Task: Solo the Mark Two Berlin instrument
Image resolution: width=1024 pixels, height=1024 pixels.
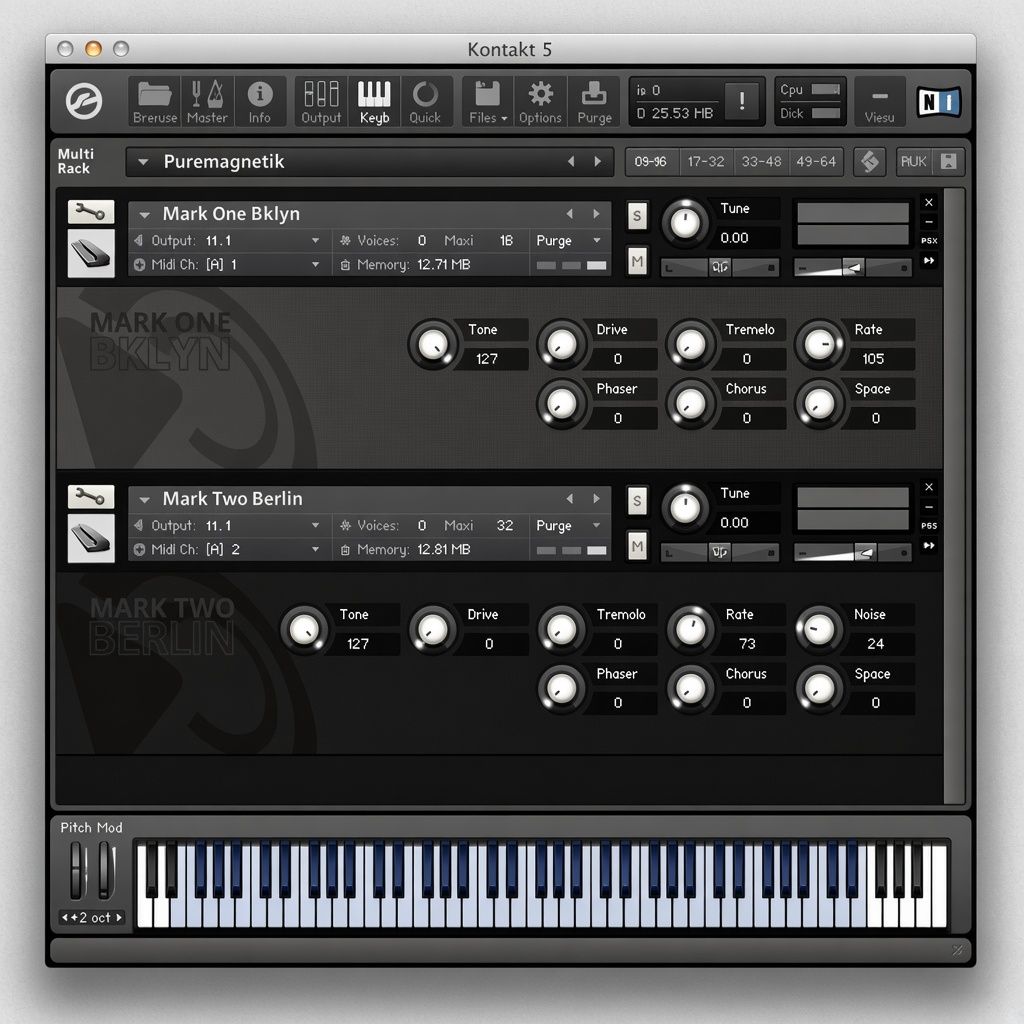Action: (x=637, y=501)
